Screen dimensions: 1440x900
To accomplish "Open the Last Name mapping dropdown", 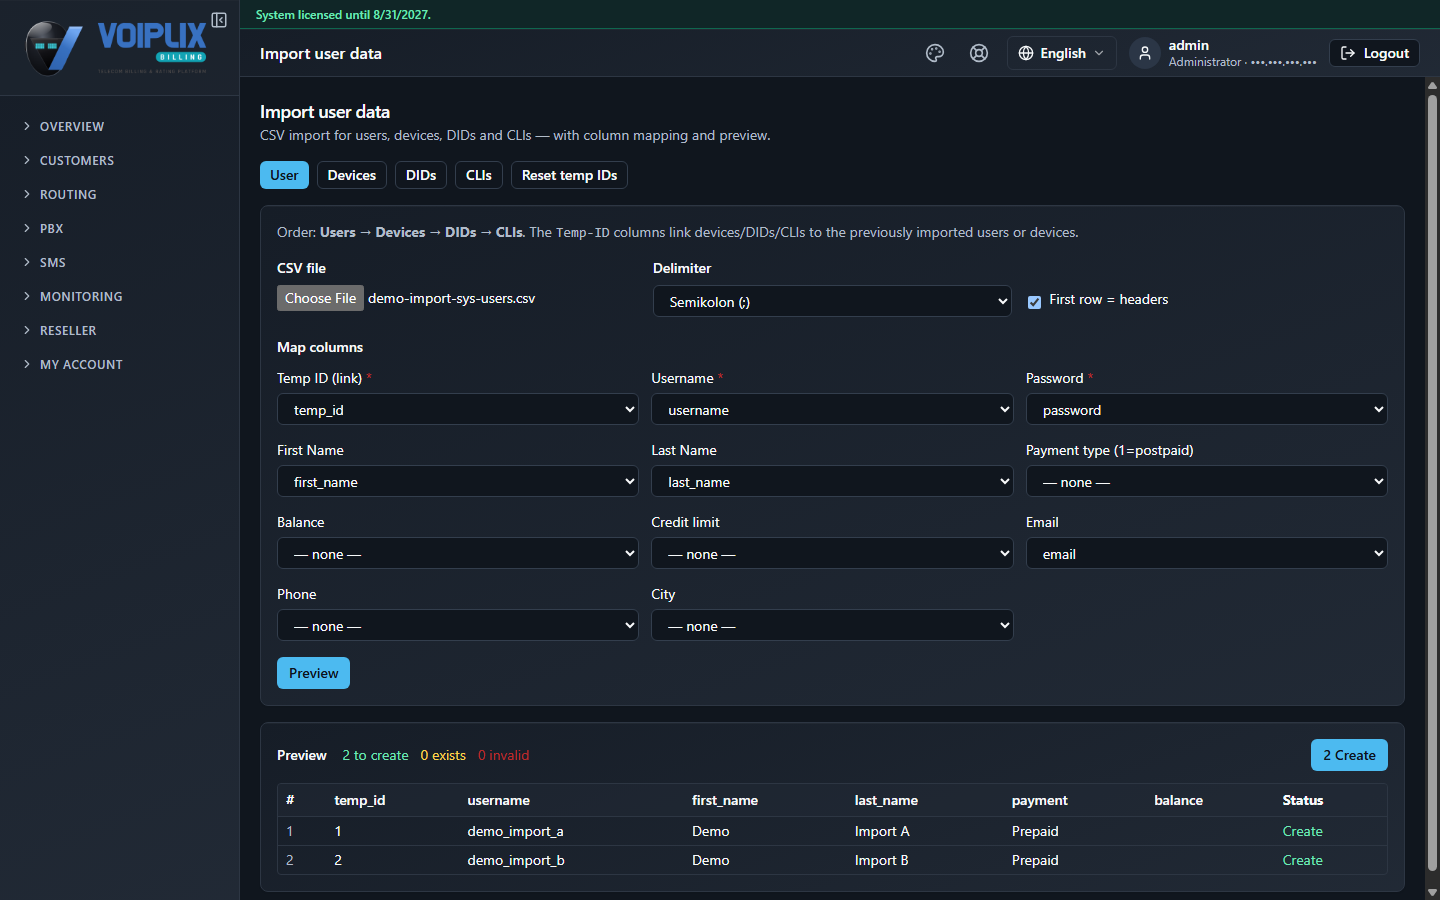I will coord(832,481).
